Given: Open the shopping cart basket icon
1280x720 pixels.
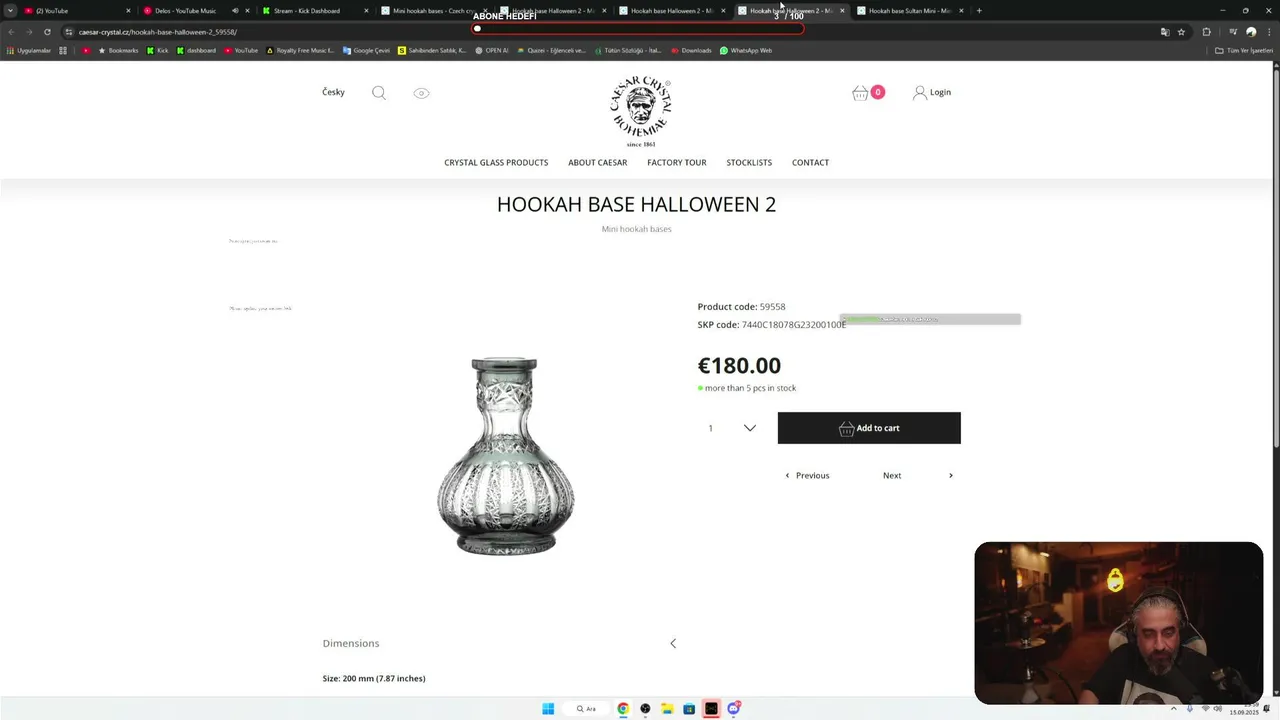Looking at the screenshot, I should coord(860,92).
